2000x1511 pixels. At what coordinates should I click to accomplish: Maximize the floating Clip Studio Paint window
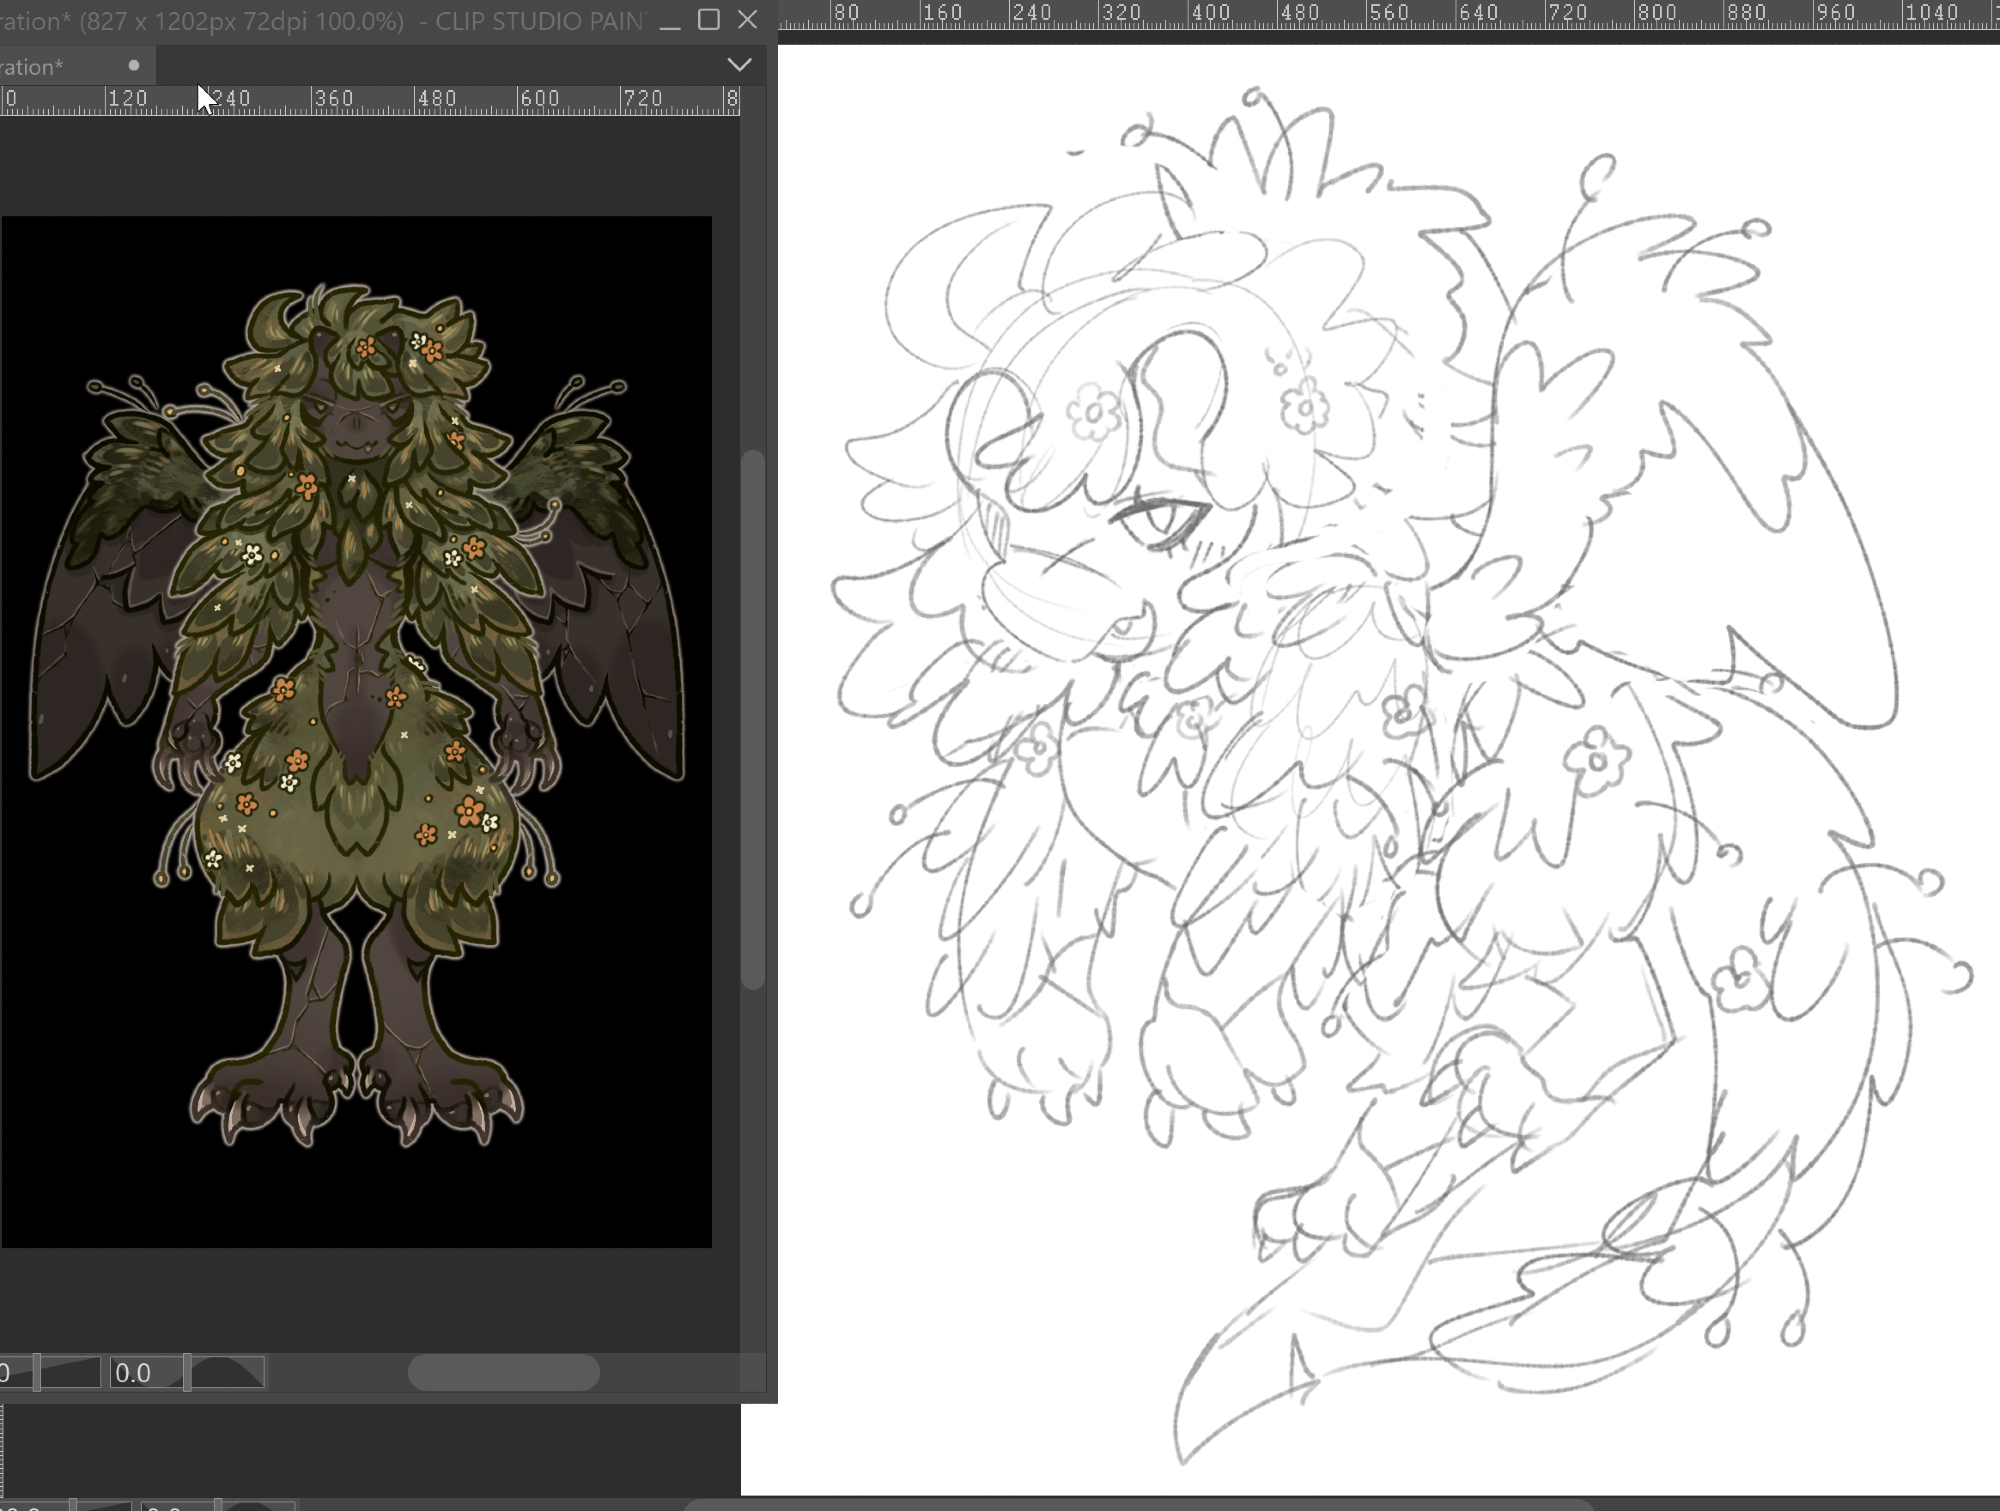click(709, 20)
